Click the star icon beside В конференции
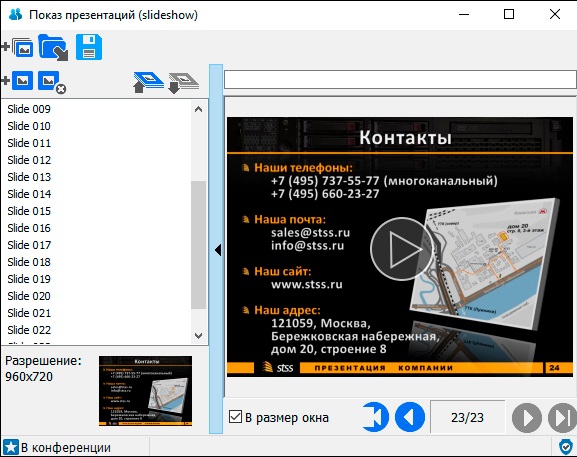Screen dimensions: 577x457 10,447
